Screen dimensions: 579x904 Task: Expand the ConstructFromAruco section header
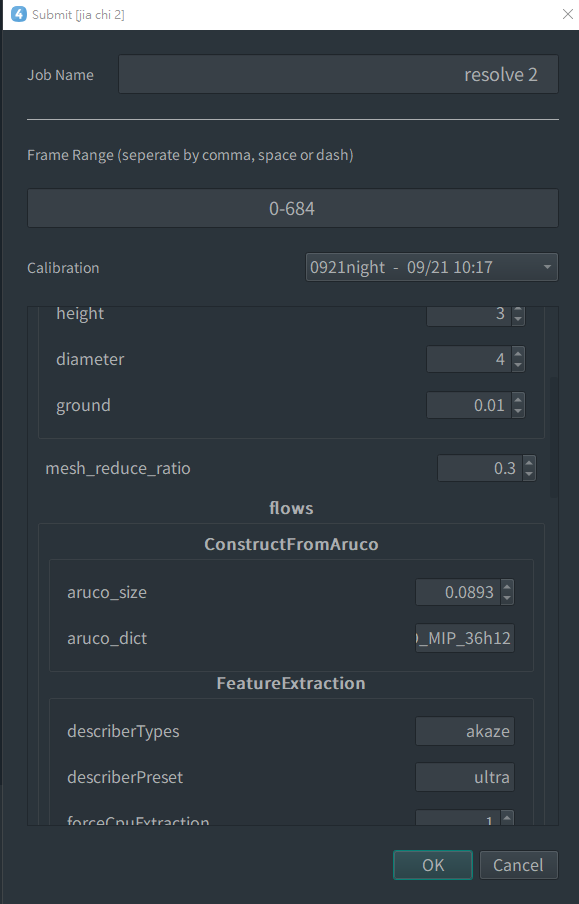pyautogui.click(x=290, y=544)
